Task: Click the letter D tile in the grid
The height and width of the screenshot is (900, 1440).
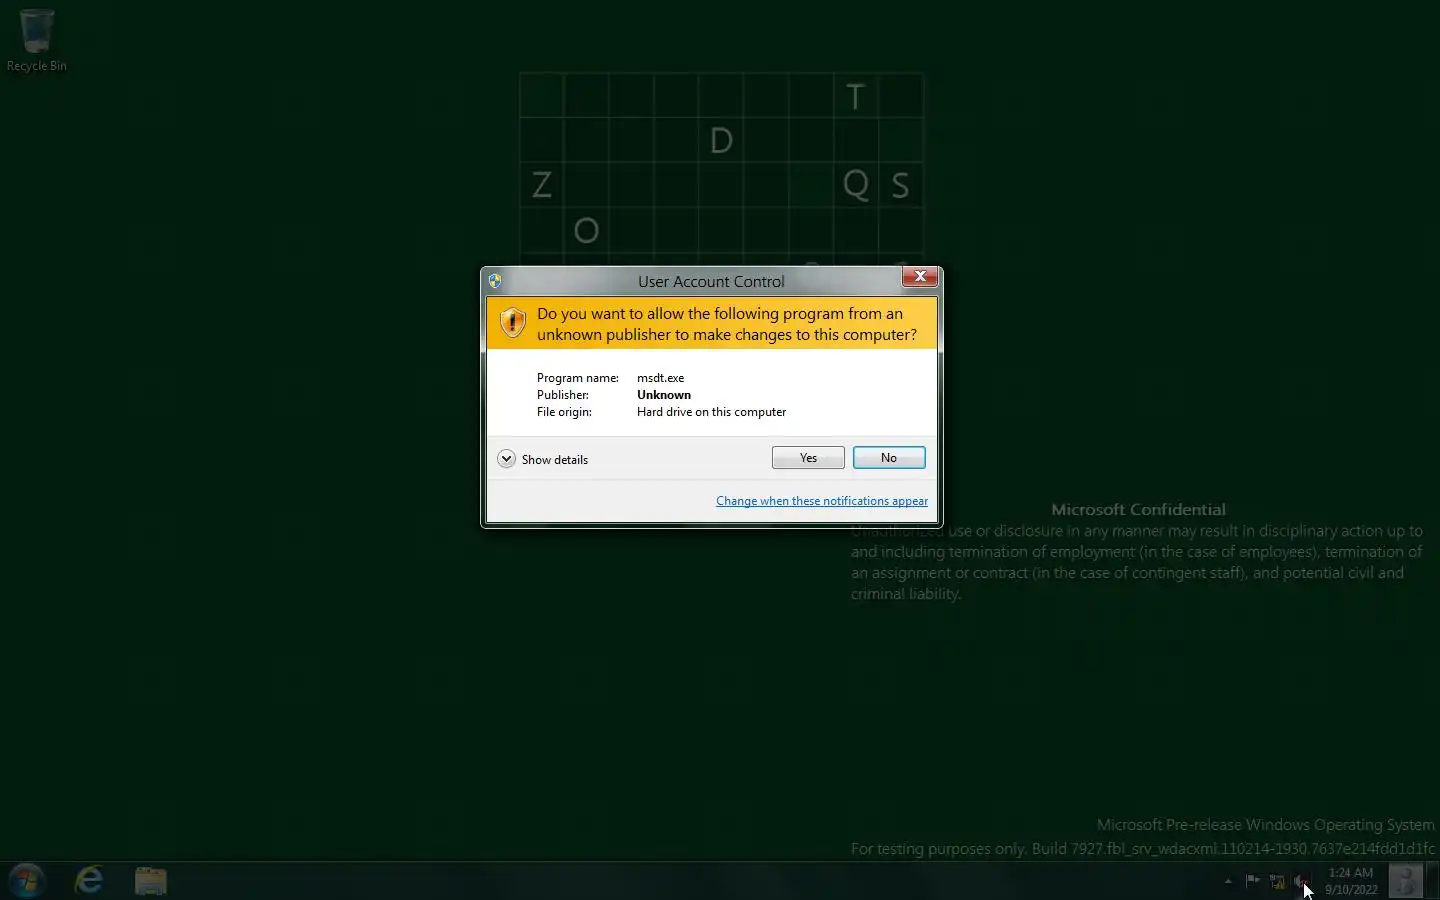Action: click(721, 141)
